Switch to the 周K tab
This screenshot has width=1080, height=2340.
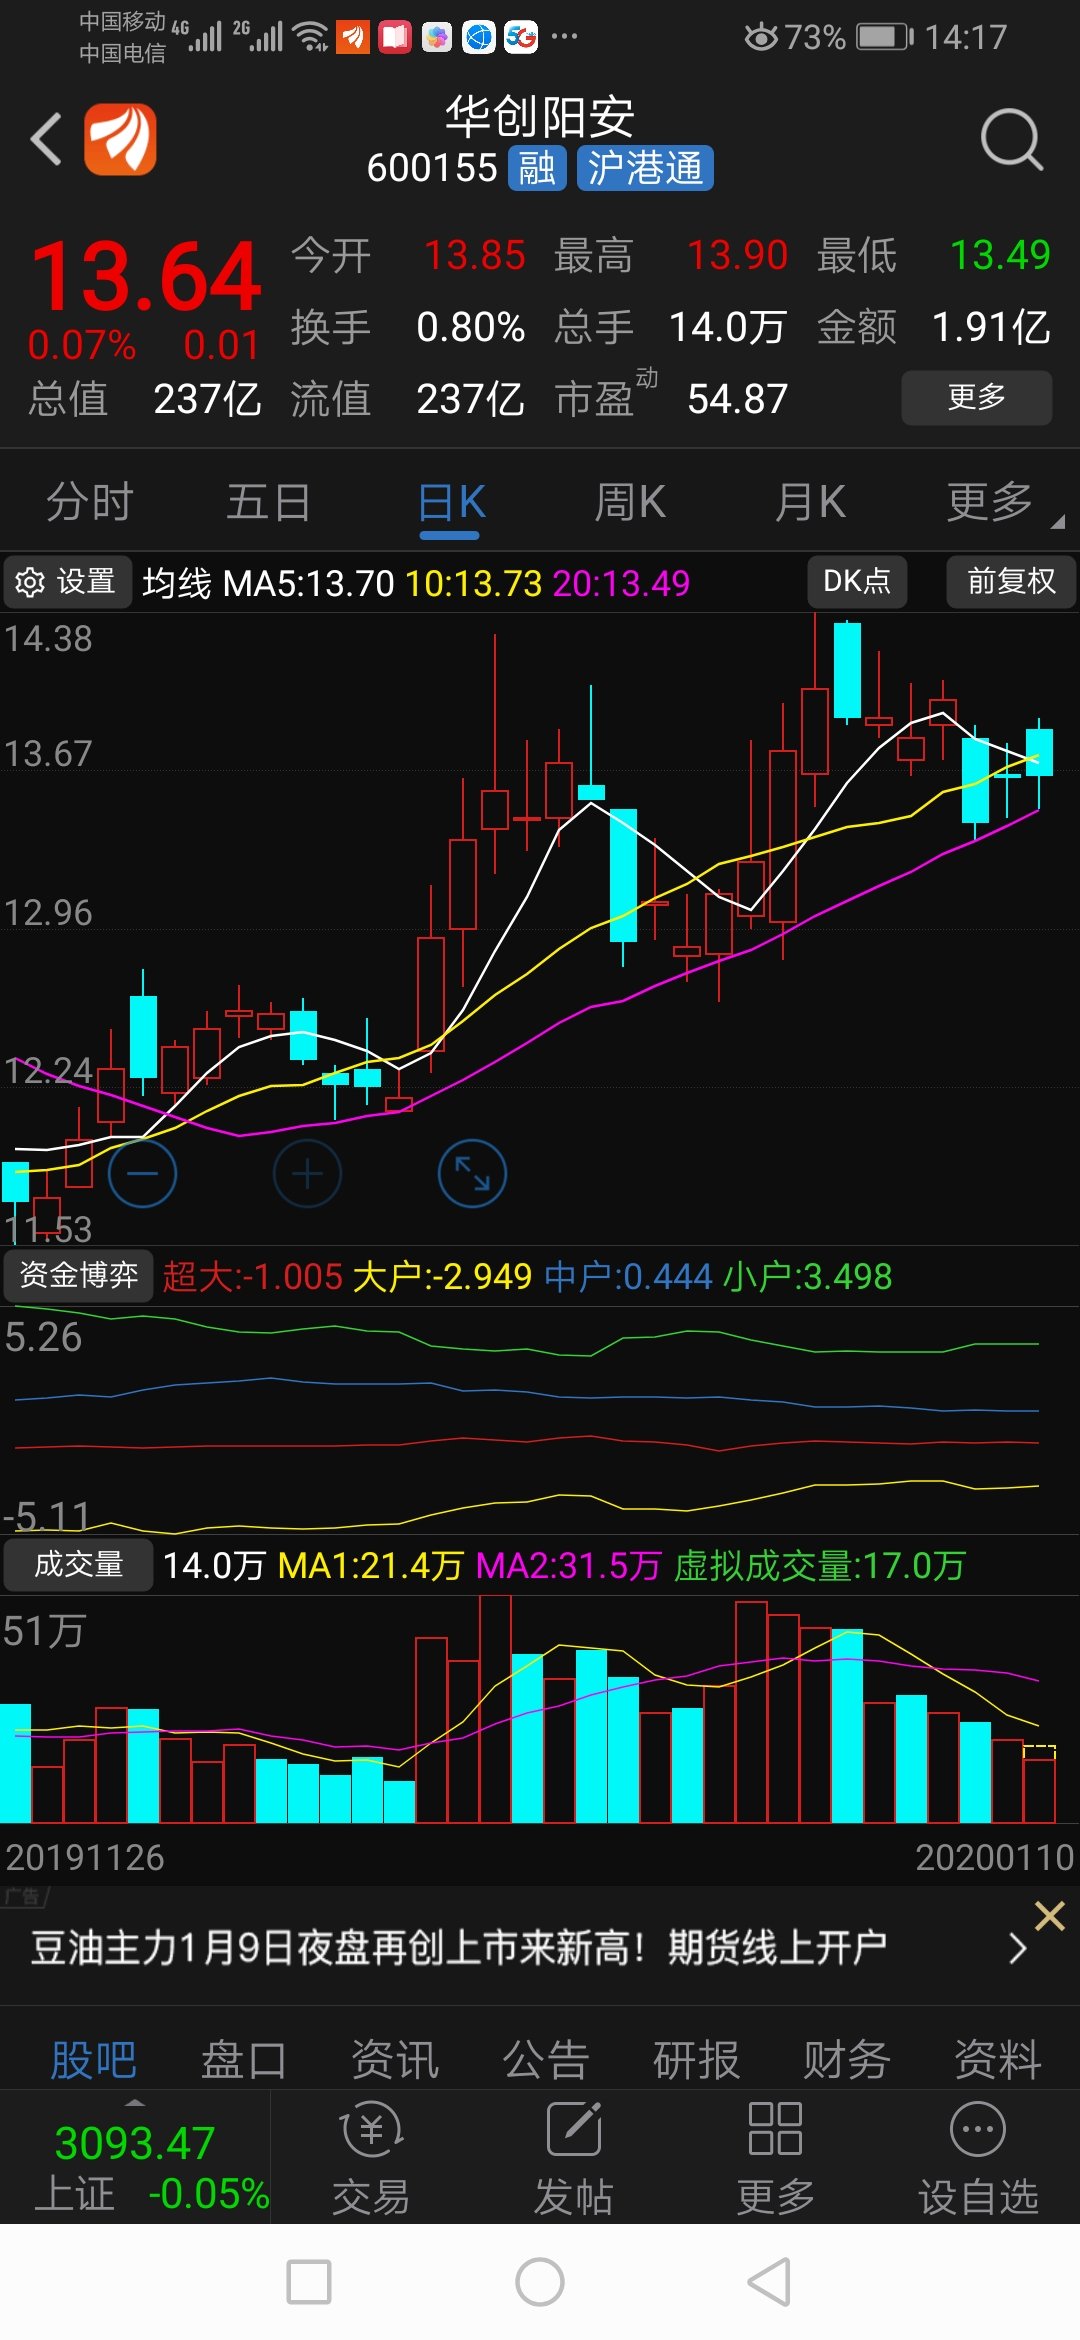(x=630, y=502)
